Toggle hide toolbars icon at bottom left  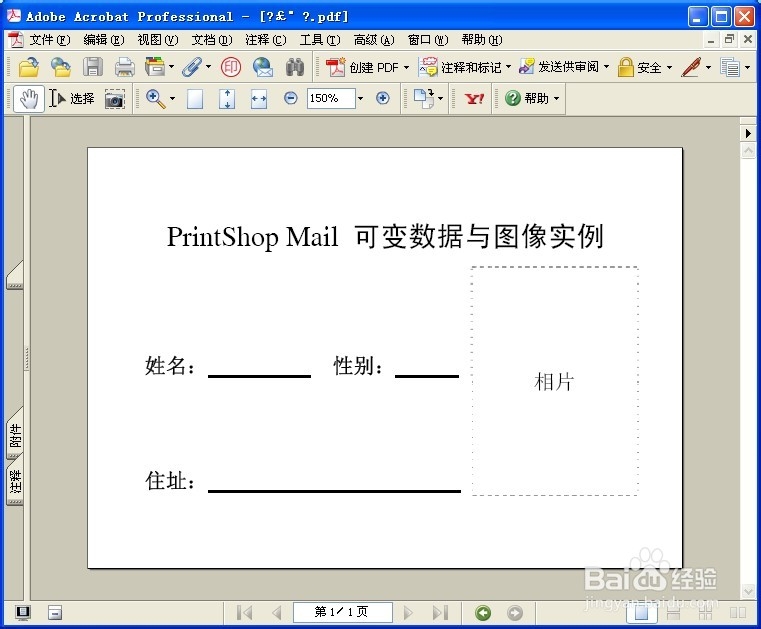55,613
